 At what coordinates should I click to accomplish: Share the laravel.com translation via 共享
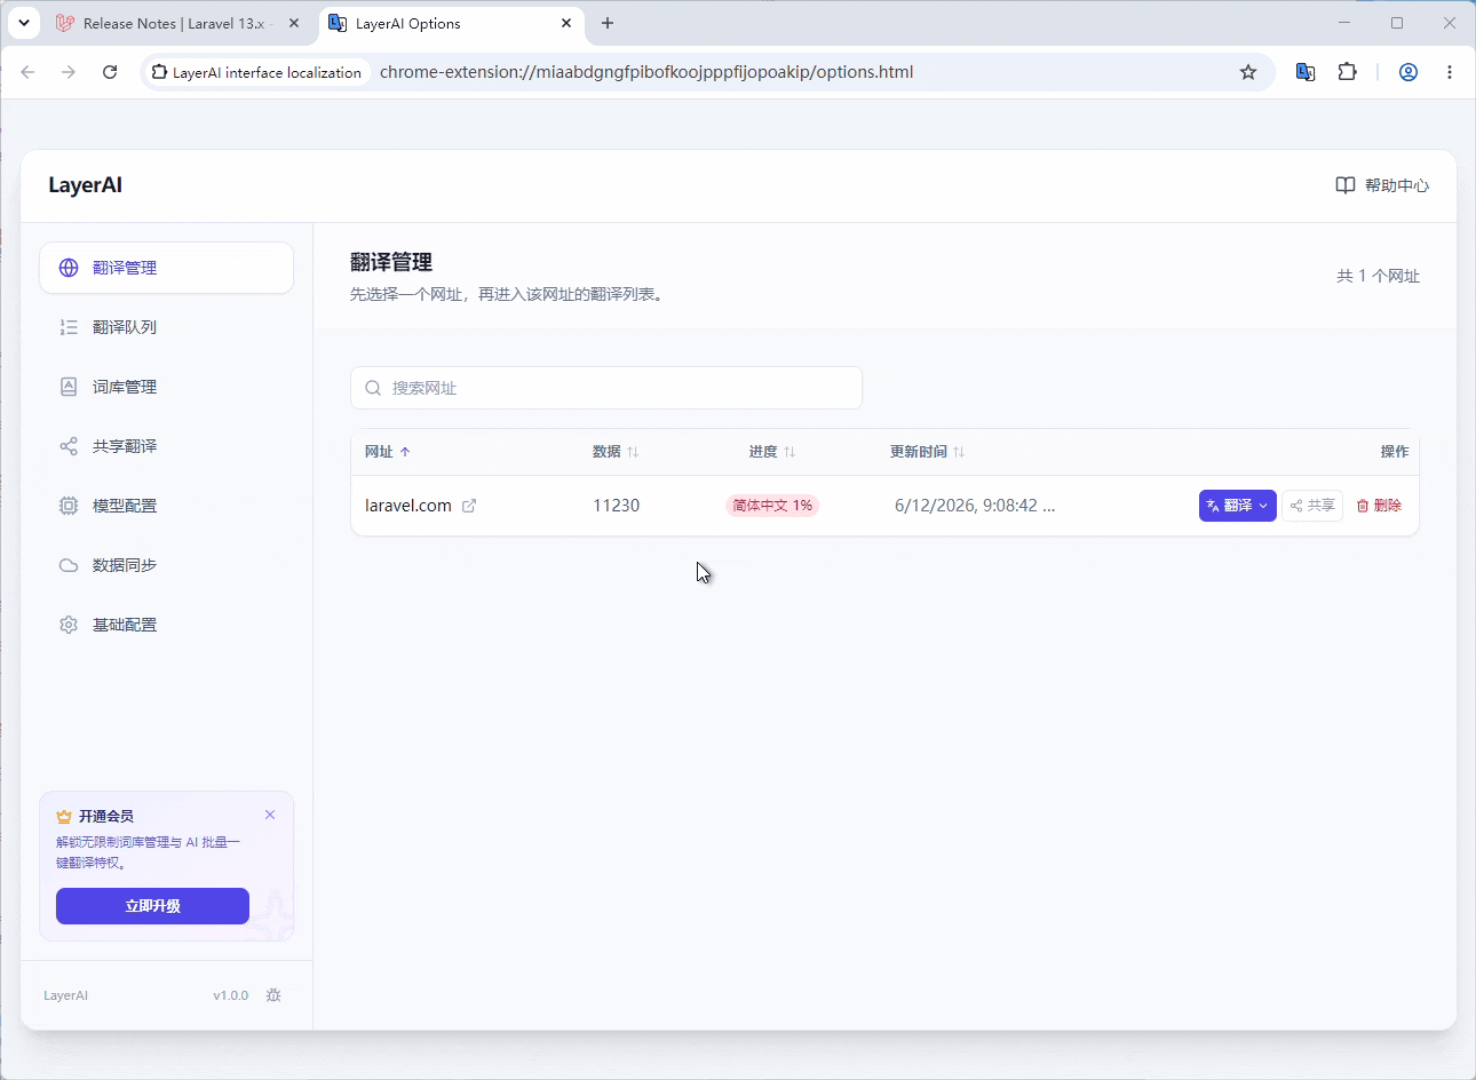(1312, 506)
